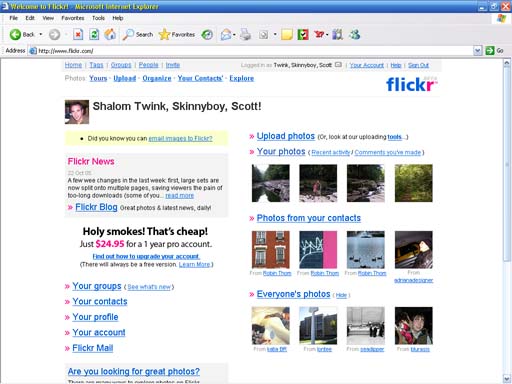
Task: Open the Invite navigation link
Action: [x=173, y=65]
